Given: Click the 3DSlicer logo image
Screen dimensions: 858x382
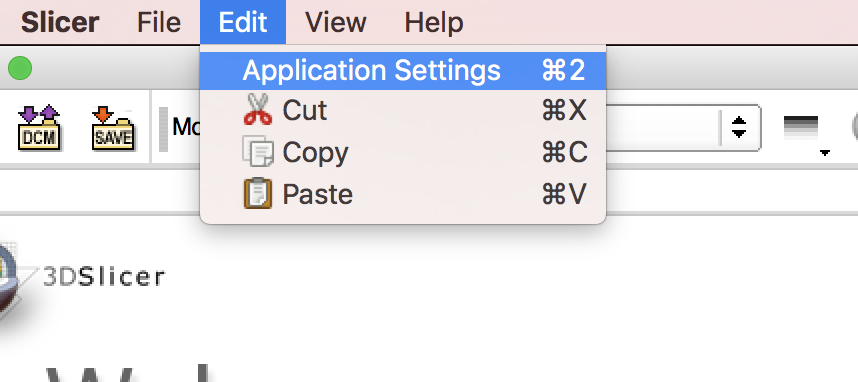Looking at the screenshot, I should click(11, 283).
